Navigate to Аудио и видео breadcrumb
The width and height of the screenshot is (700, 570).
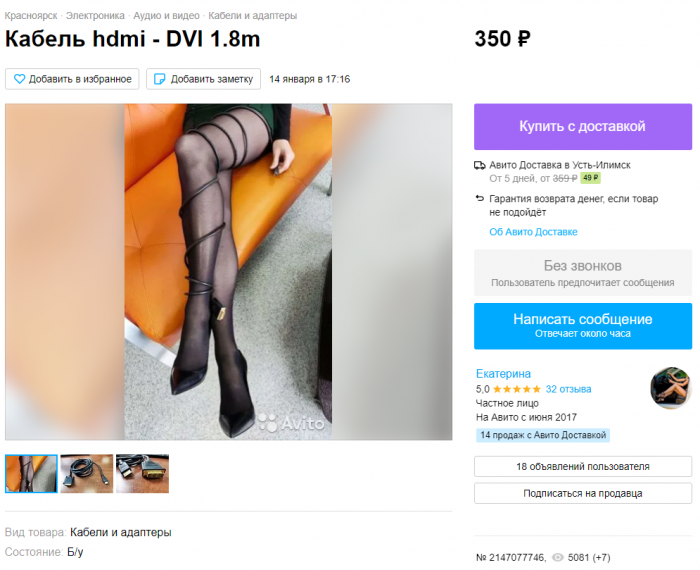[166, 16]
